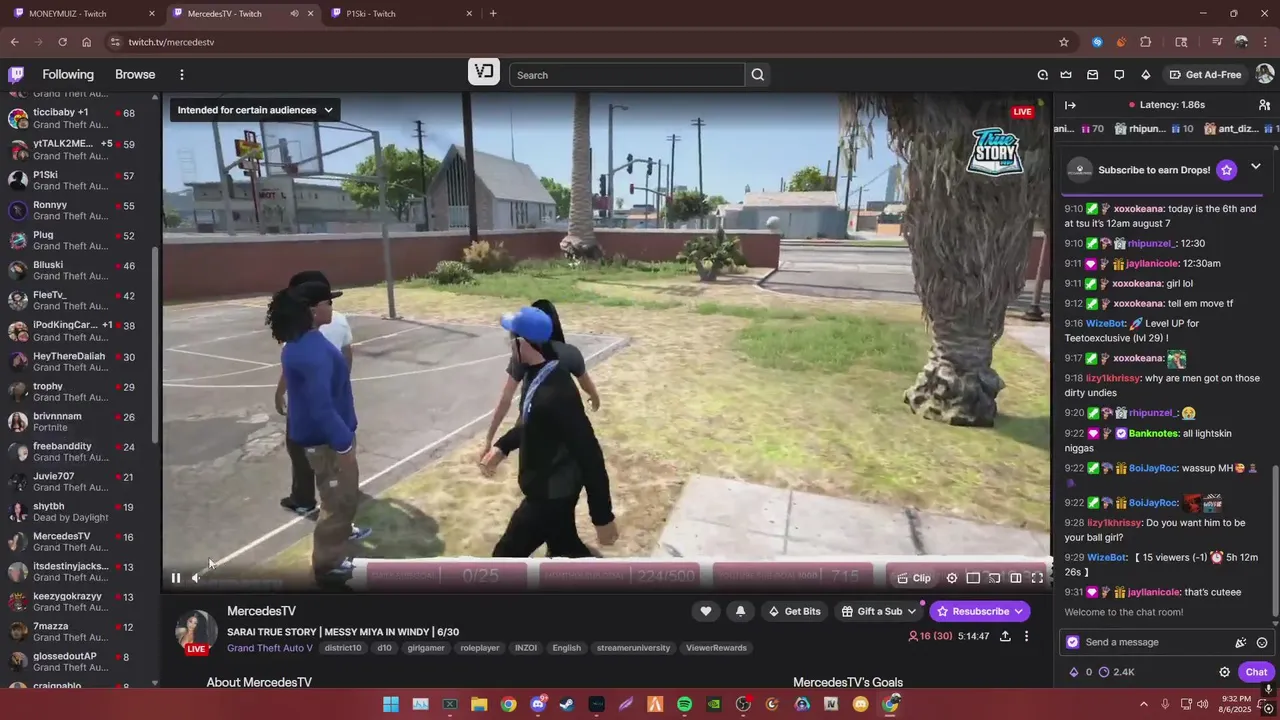Click the Get Bits button
1280x720 pixels.
click(x=794, y=611)
